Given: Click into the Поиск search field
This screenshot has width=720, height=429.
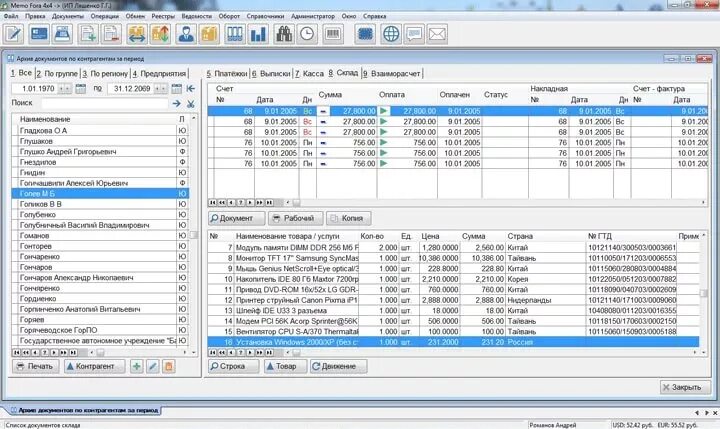Looking at the screenshot, I should tap(105, 104).
